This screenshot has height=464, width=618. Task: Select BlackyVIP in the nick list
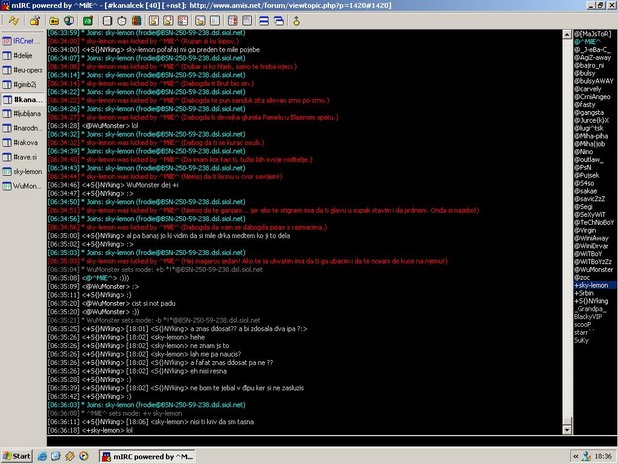tap(588, 317)
